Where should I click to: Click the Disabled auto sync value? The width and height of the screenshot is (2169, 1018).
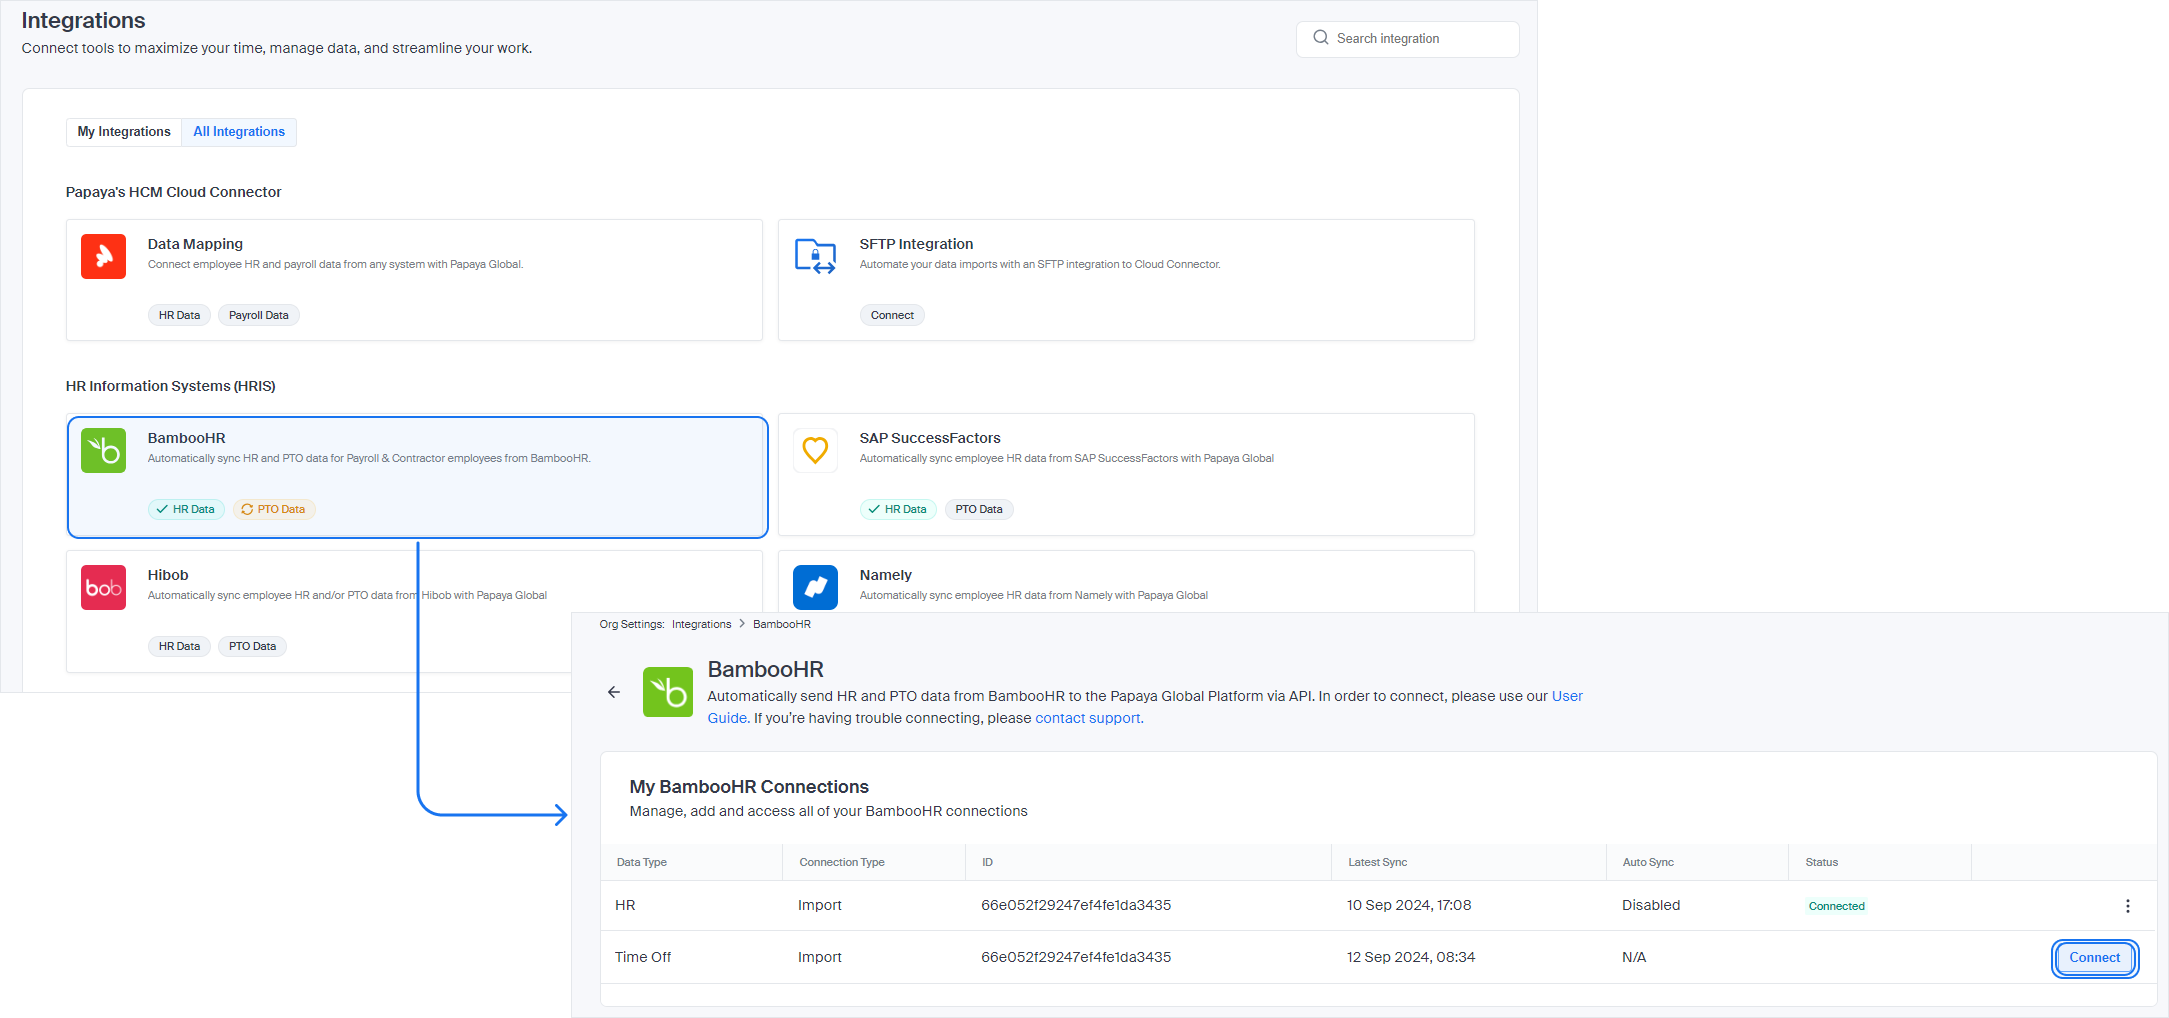tap(1651, 905)
